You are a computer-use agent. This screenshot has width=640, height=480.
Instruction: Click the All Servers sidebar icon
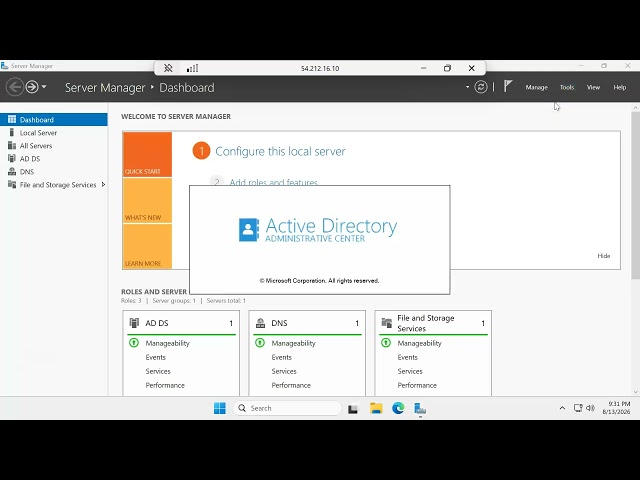tap(12, 145)
